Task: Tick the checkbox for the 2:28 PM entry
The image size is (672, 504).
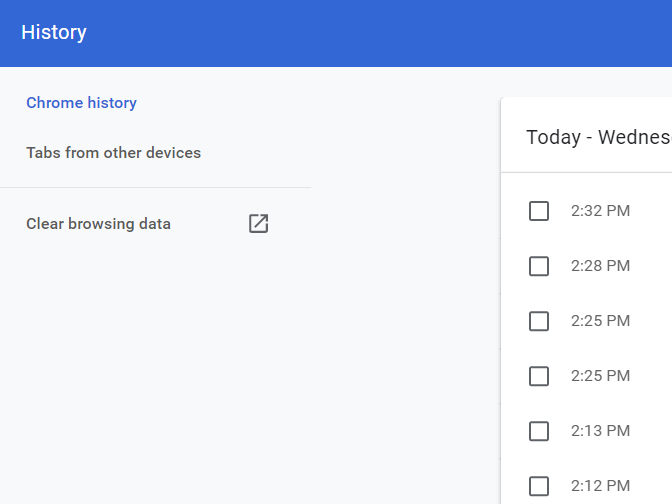Action: click(x=539, y=266)
